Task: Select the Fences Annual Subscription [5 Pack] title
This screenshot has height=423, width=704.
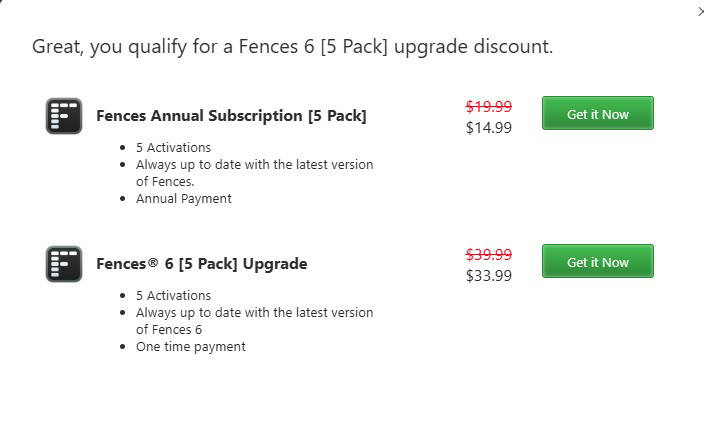Action: (231, 116)
